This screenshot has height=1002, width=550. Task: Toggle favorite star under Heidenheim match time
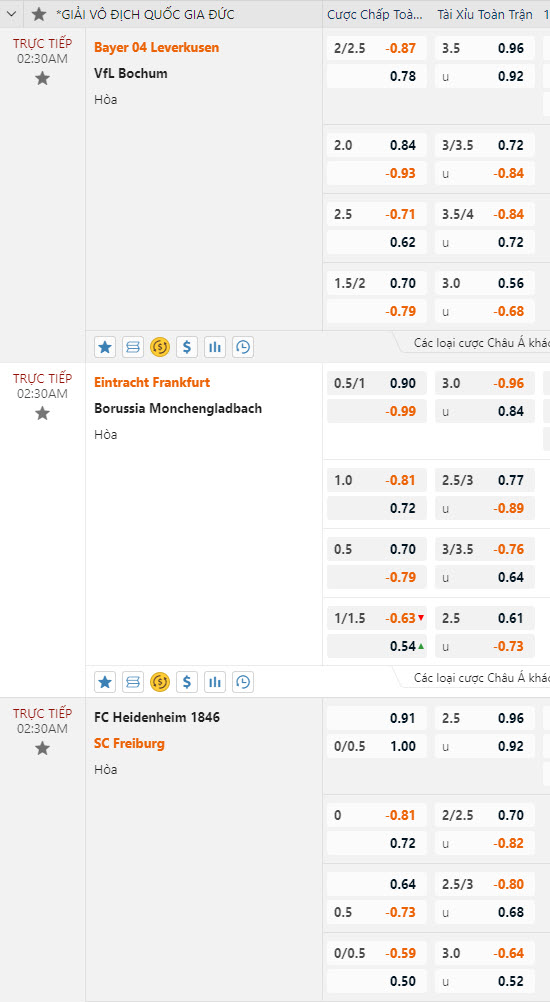pyautogui.click(x=42, y=748)
